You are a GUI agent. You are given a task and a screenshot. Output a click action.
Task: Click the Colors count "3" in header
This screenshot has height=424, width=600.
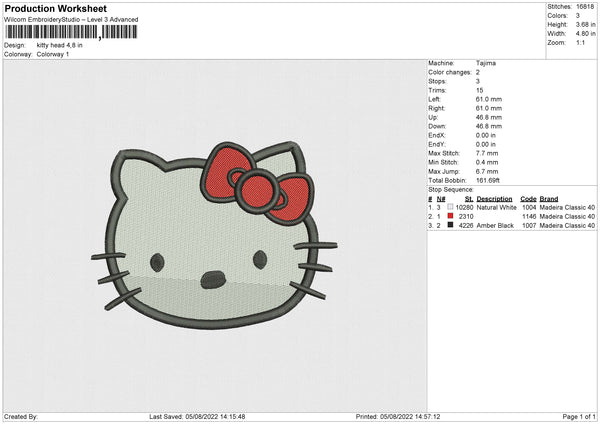click(578, 16)
